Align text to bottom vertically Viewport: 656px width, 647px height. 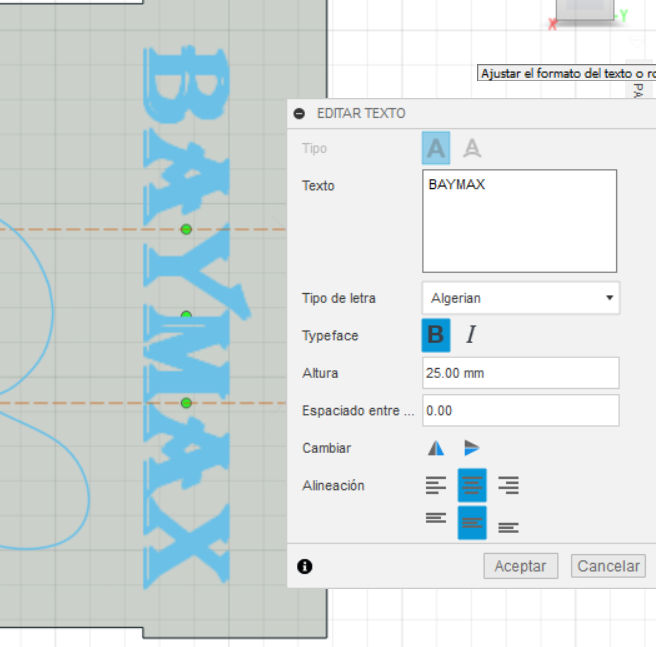[x=508, y=527]
